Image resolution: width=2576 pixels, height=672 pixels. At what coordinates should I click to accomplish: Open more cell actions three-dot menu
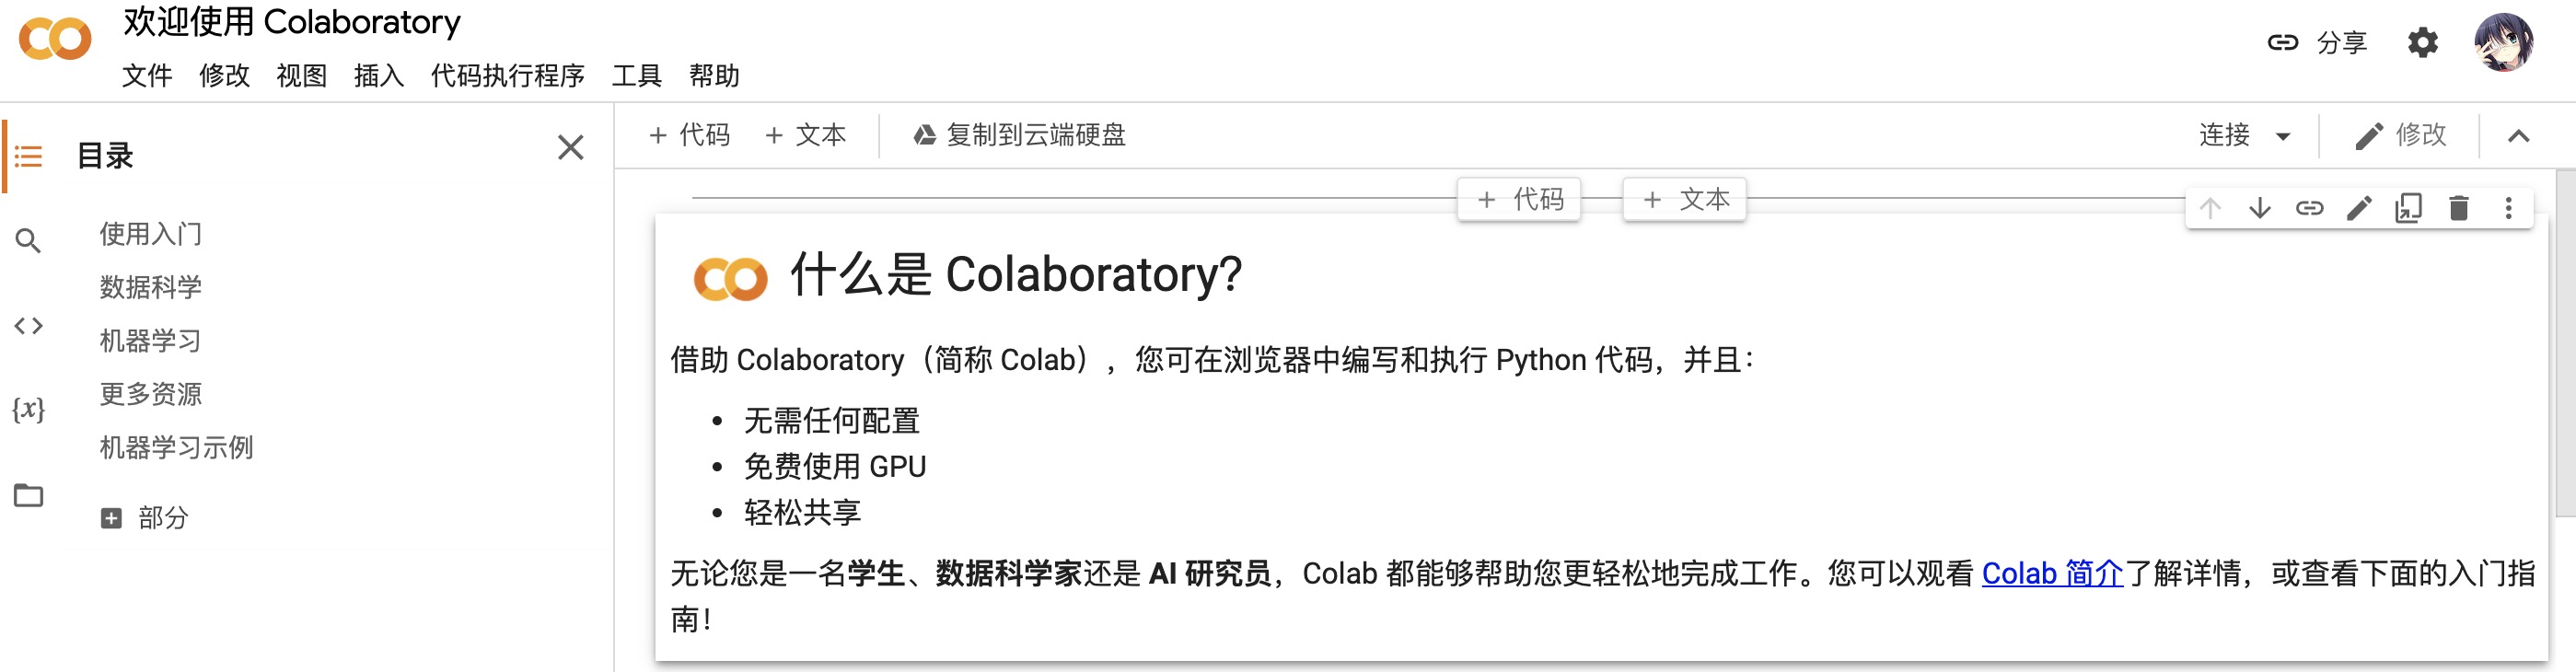click(x=2508, y=208)
